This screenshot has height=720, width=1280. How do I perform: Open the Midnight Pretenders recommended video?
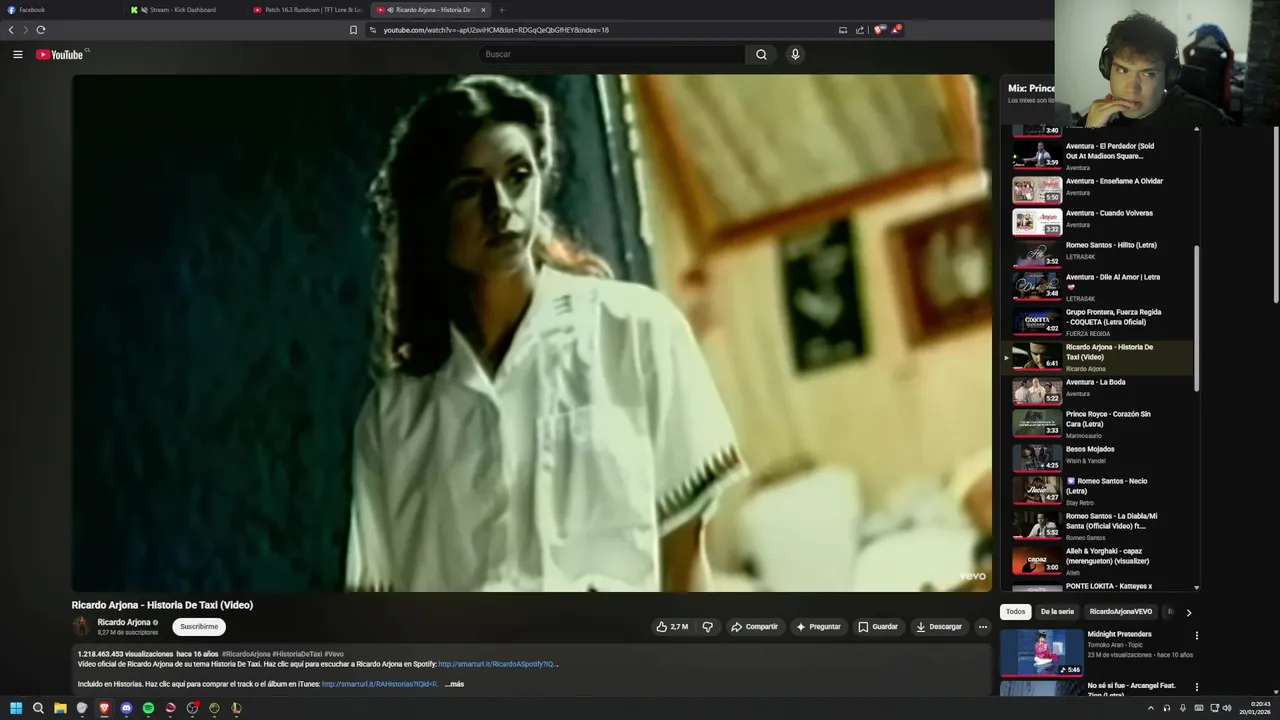pyautogui.click(x=1098, y=652)
